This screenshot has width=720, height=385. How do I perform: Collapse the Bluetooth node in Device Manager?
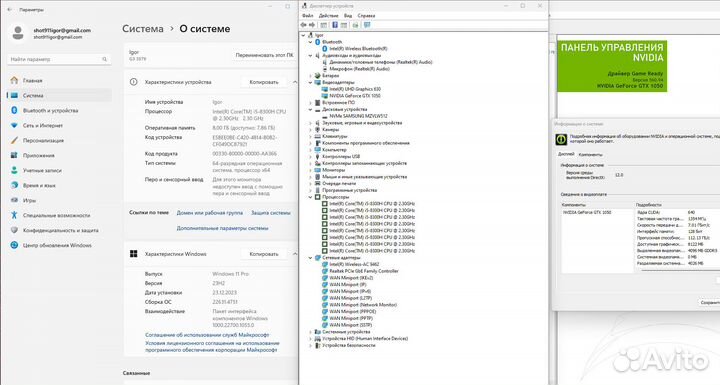click(310, 42)
